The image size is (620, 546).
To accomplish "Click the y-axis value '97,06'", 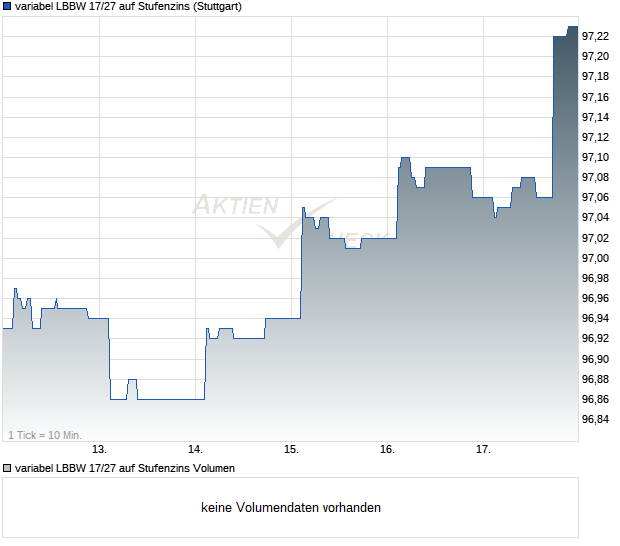I will [595, 198].
